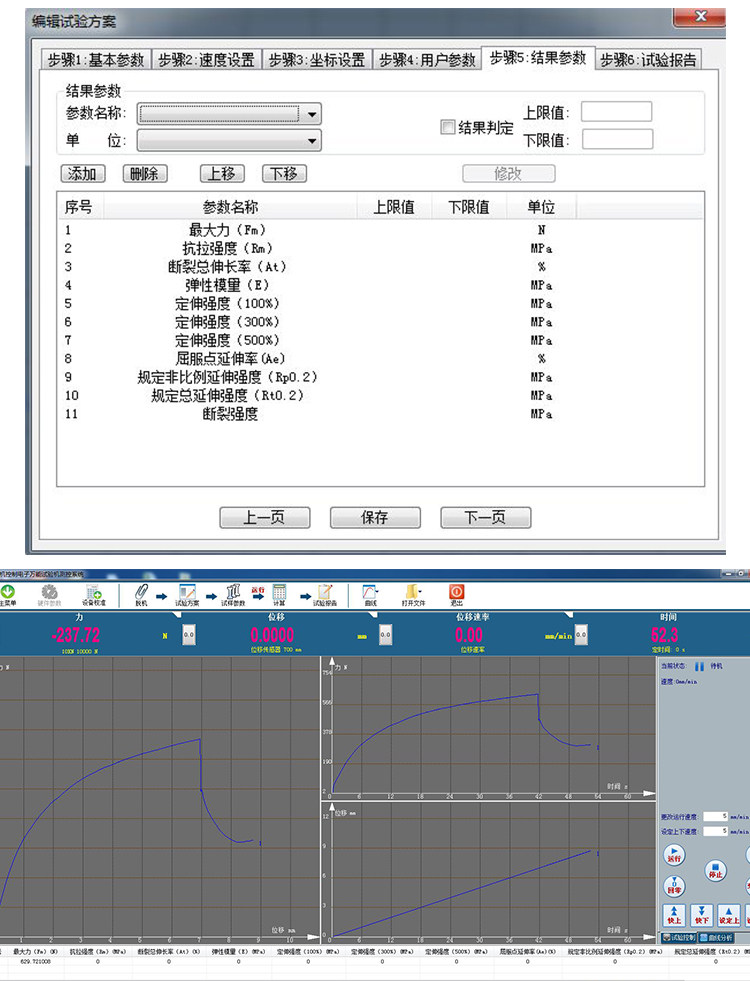Click the 设定上下速度 input field

click(x=716, y=831)
